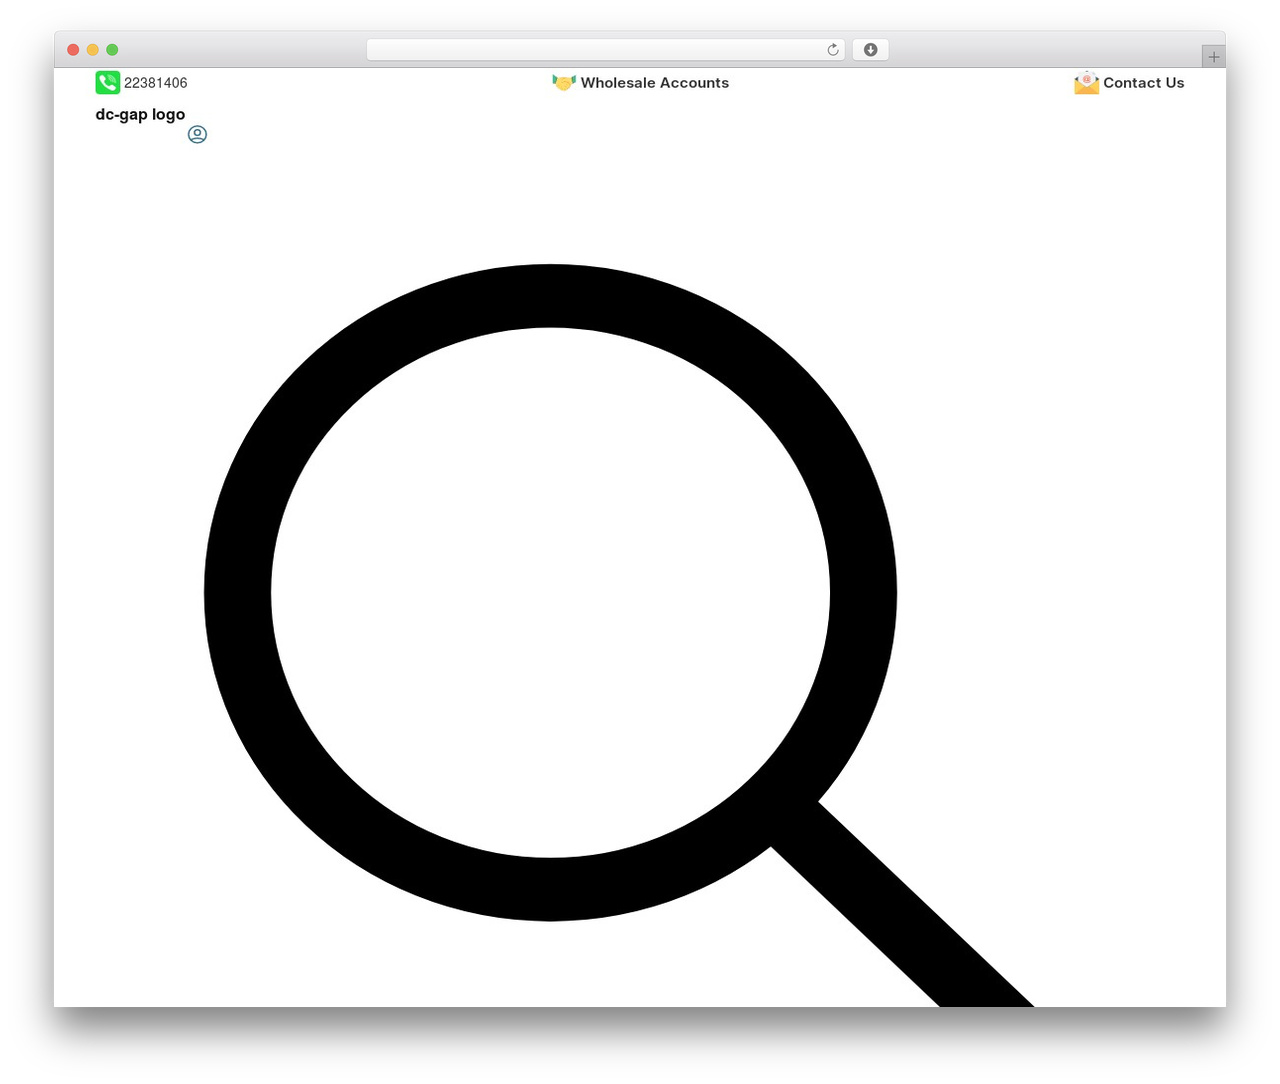1280x1084 pixels.
Task: Click the envelope icon beside Contact Us
Action: tap(1086, 82)
